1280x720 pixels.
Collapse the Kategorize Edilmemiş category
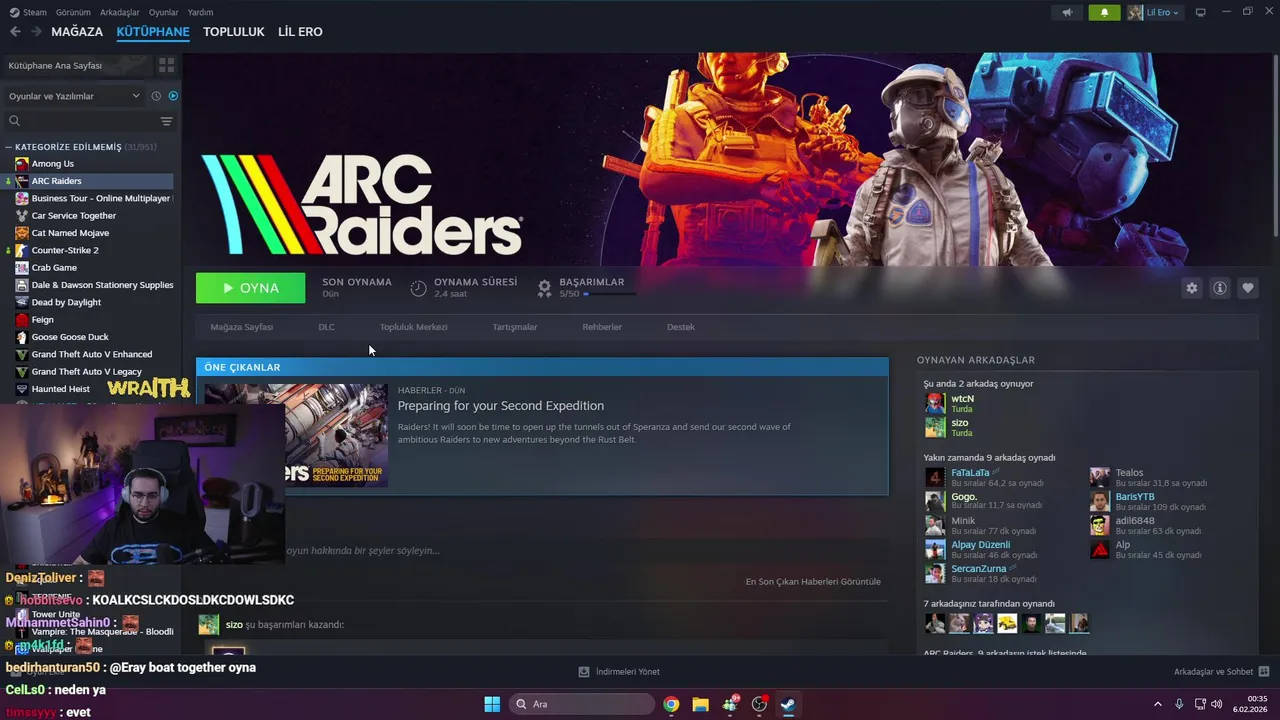[8, 147]
